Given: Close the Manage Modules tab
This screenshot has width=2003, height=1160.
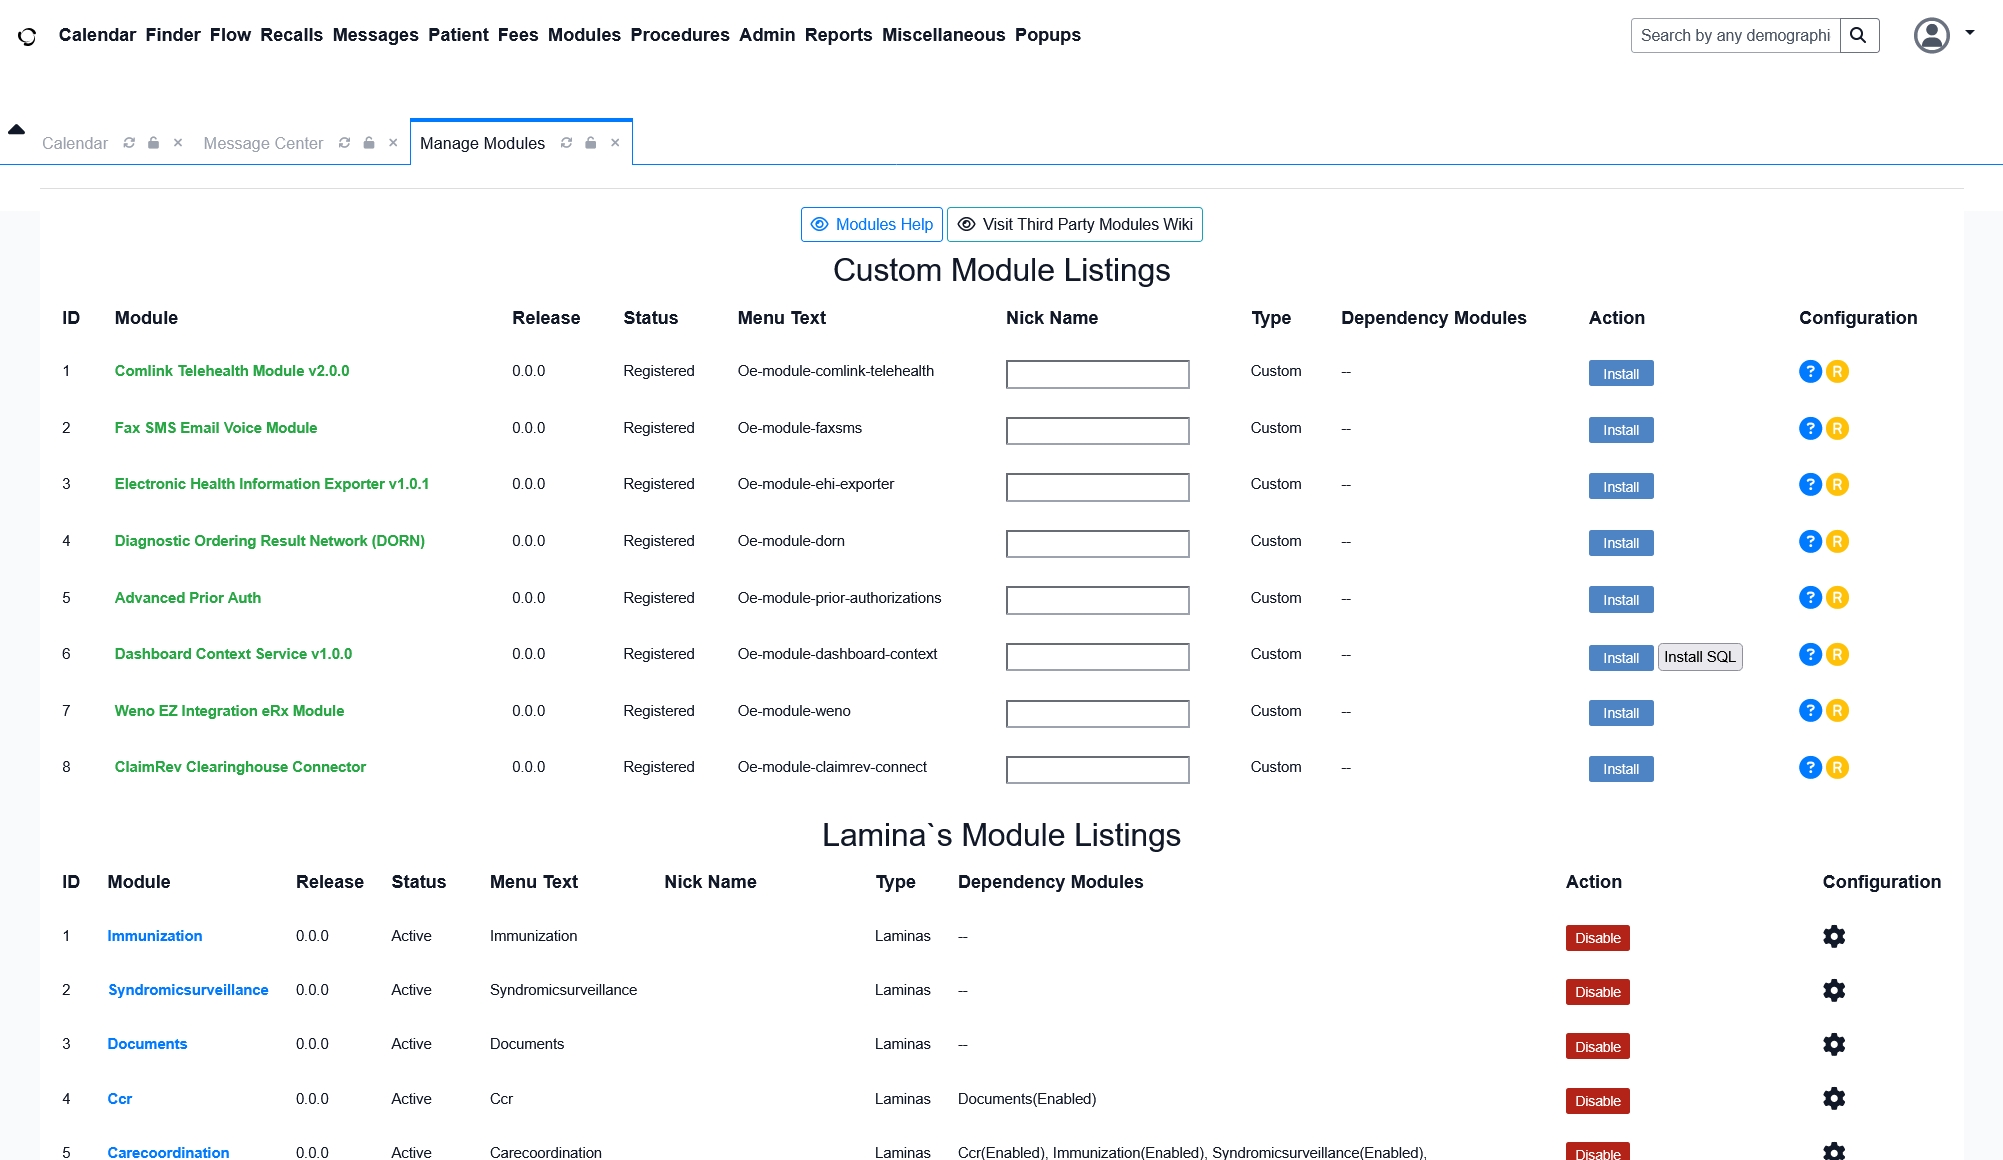Looking at the screenshot, I should pyautogui.click(x=615, y=143).
